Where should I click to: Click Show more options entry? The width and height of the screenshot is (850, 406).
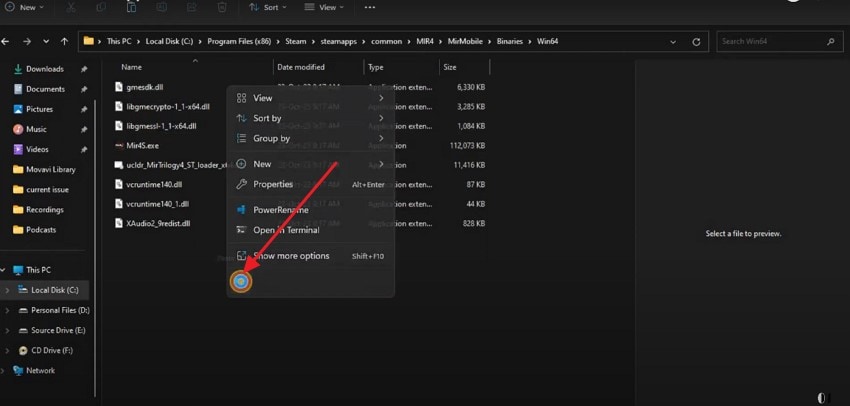pyautogui.click(x=310, y=256)
